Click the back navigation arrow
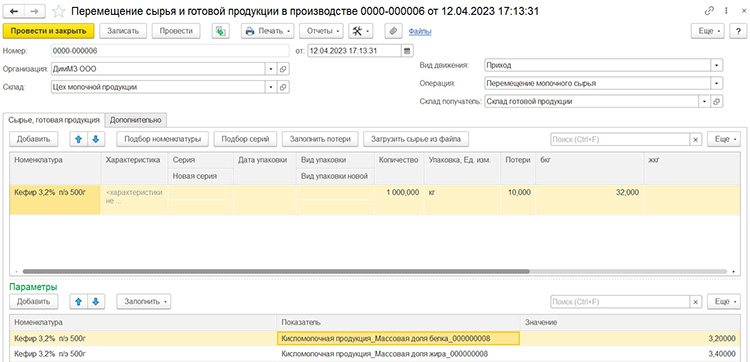The image size is (750, 362). 14,11
